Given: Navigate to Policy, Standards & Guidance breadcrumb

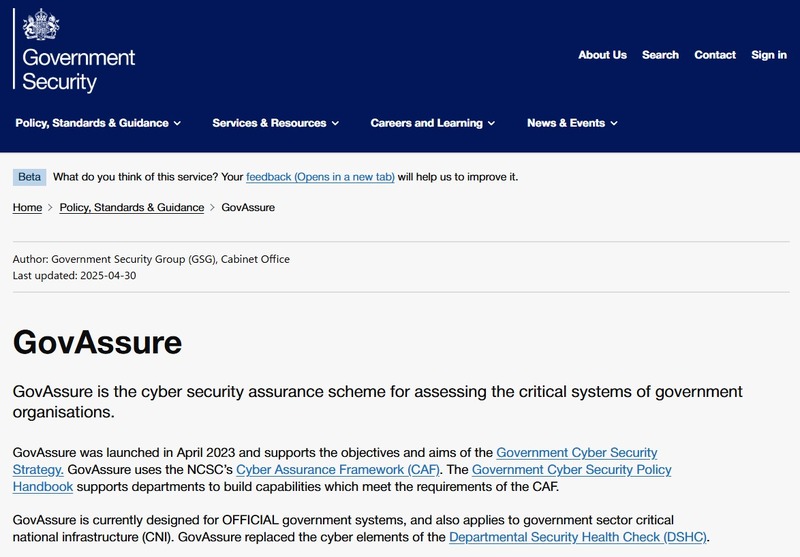Looking at the screenshot, I should pyautogui.click(x=131, y=207).
